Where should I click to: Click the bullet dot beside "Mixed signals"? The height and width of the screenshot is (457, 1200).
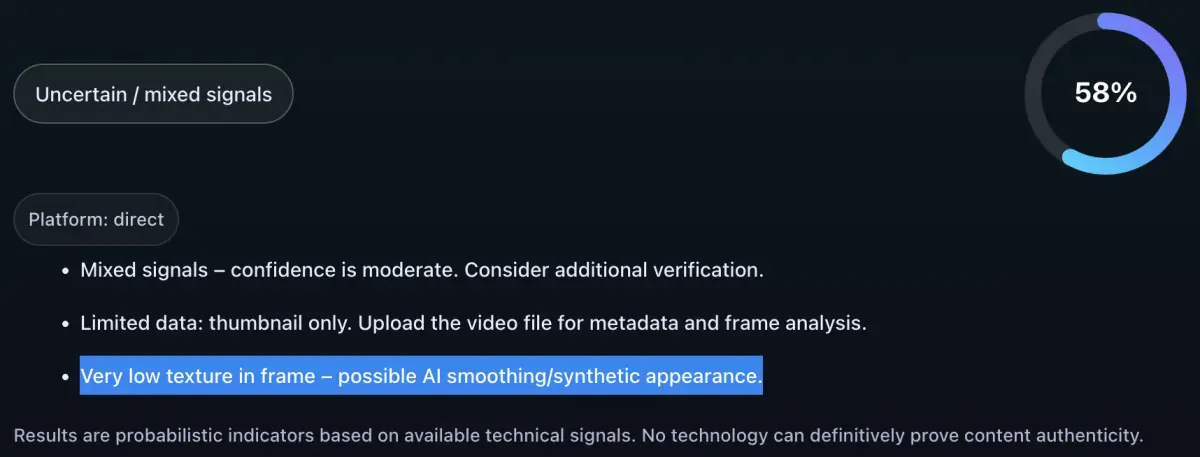64,271
